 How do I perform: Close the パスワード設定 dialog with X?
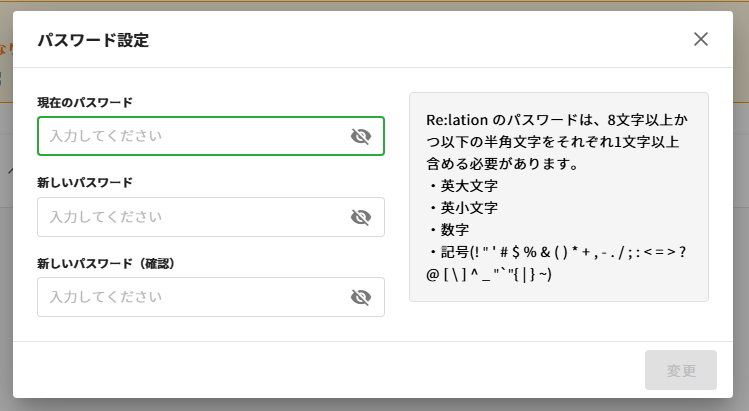point(701,39)
